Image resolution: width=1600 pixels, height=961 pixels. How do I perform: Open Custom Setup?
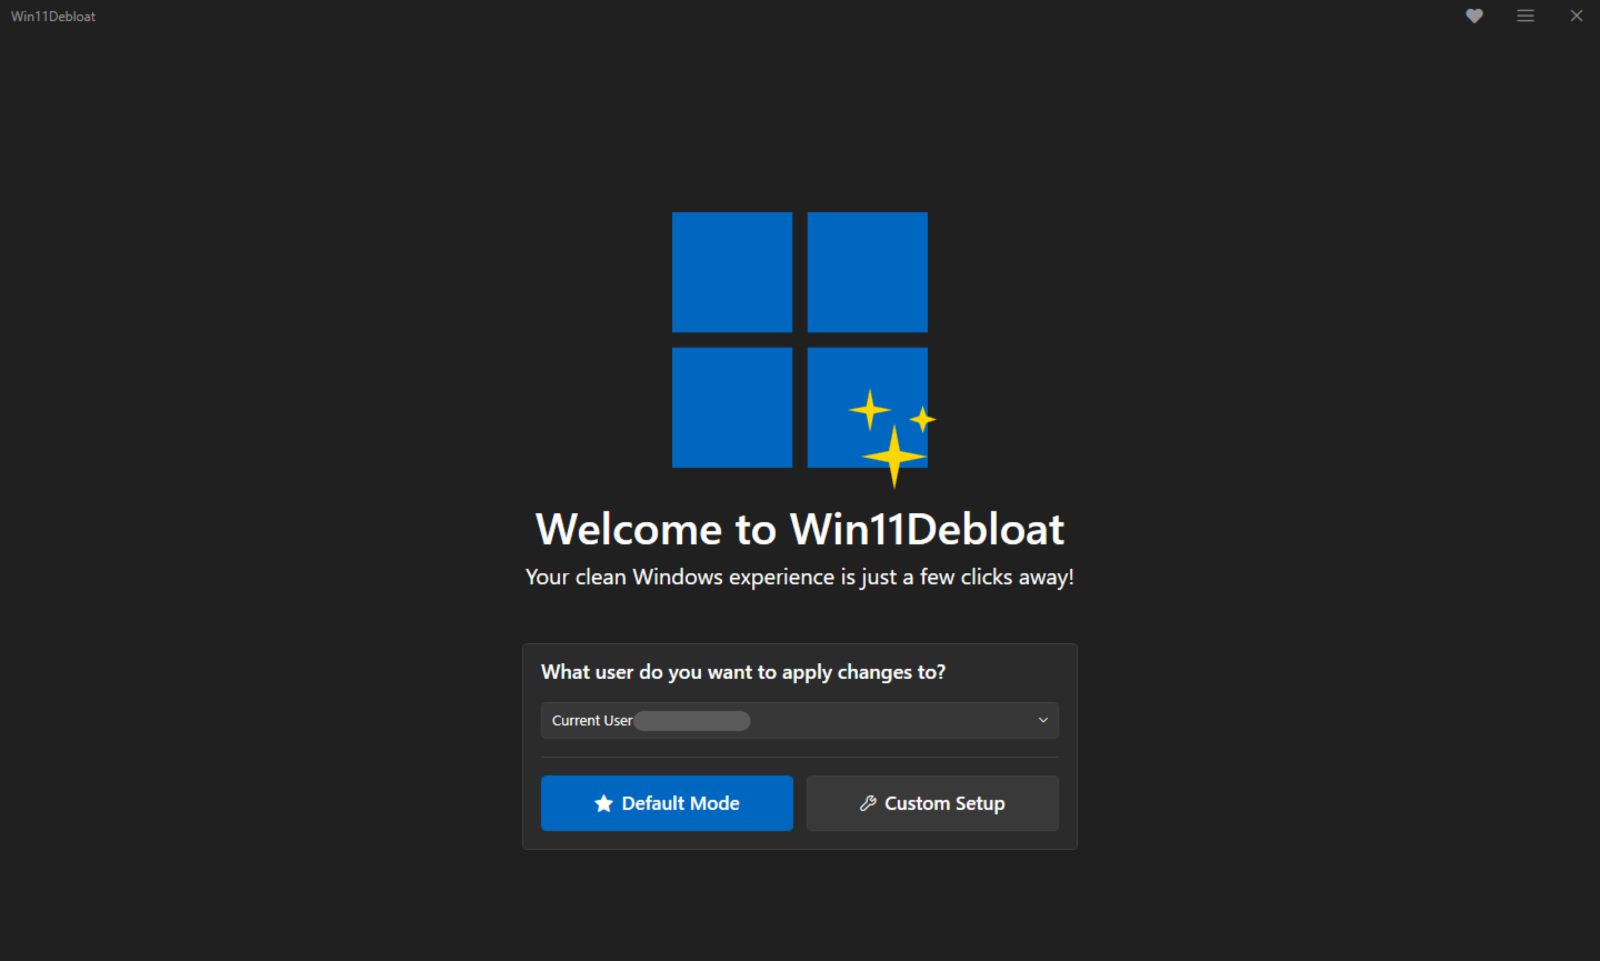click(932, 803)
